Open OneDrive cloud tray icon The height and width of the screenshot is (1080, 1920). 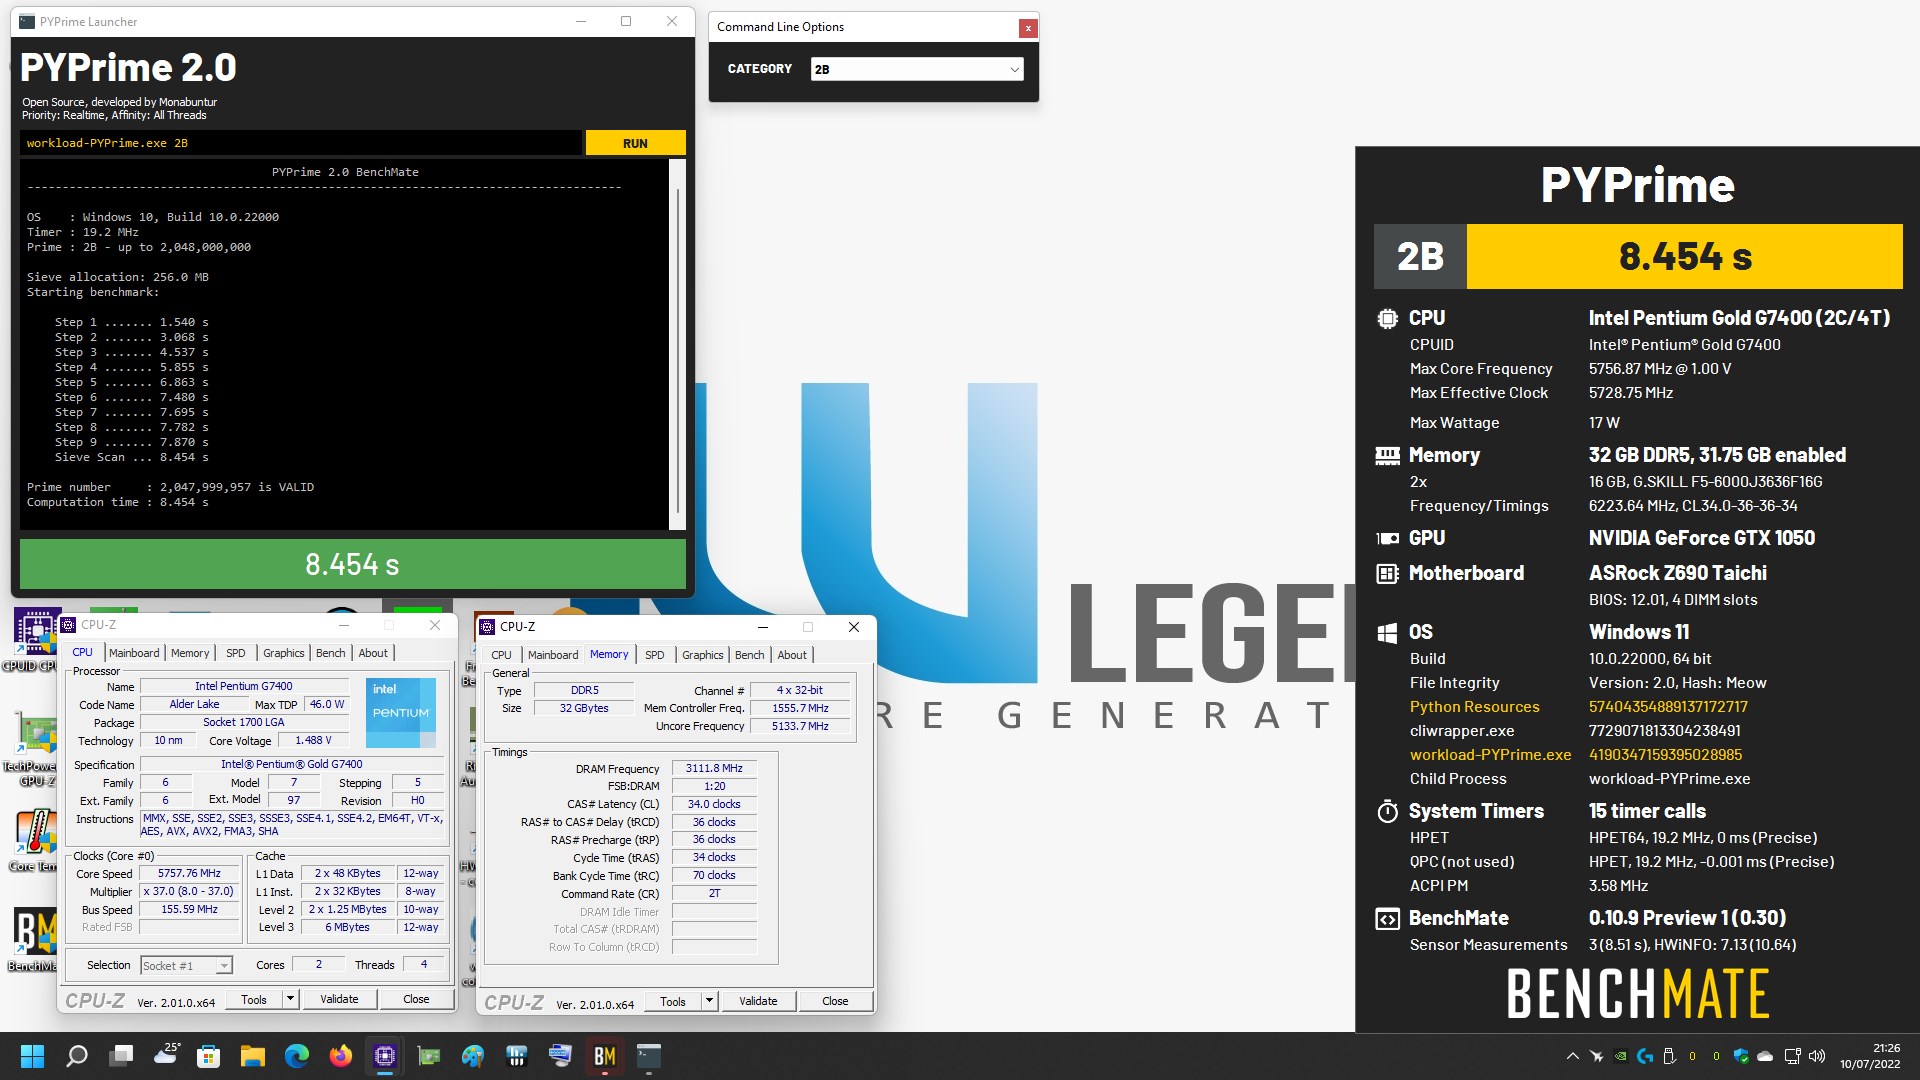point(1765,1056)
